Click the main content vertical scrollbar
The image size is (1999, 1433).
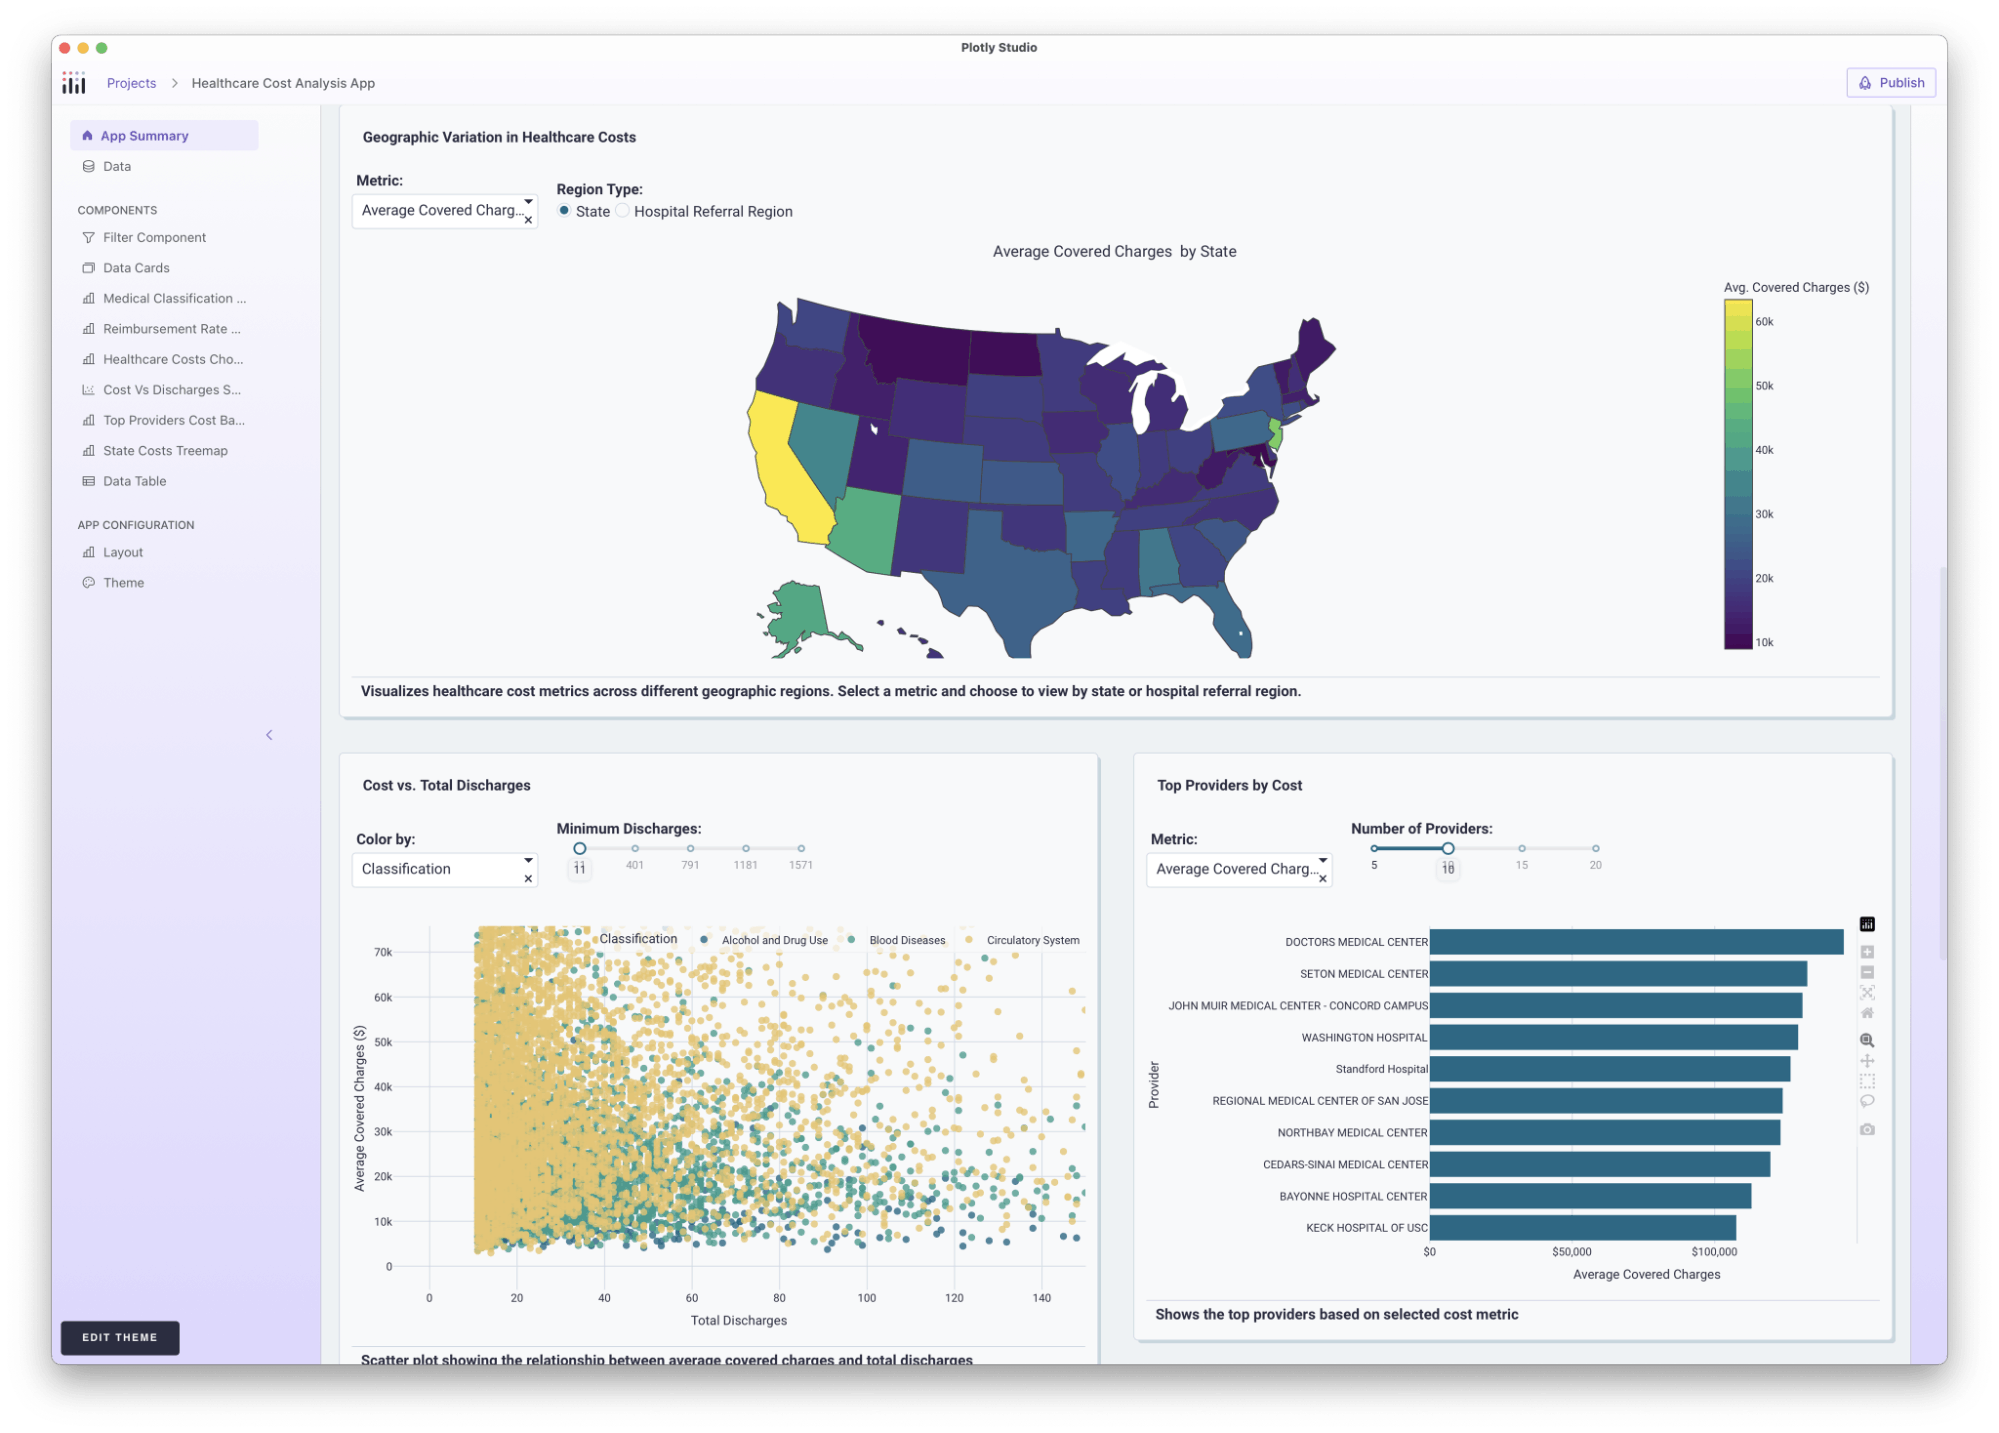point(1942,763)
